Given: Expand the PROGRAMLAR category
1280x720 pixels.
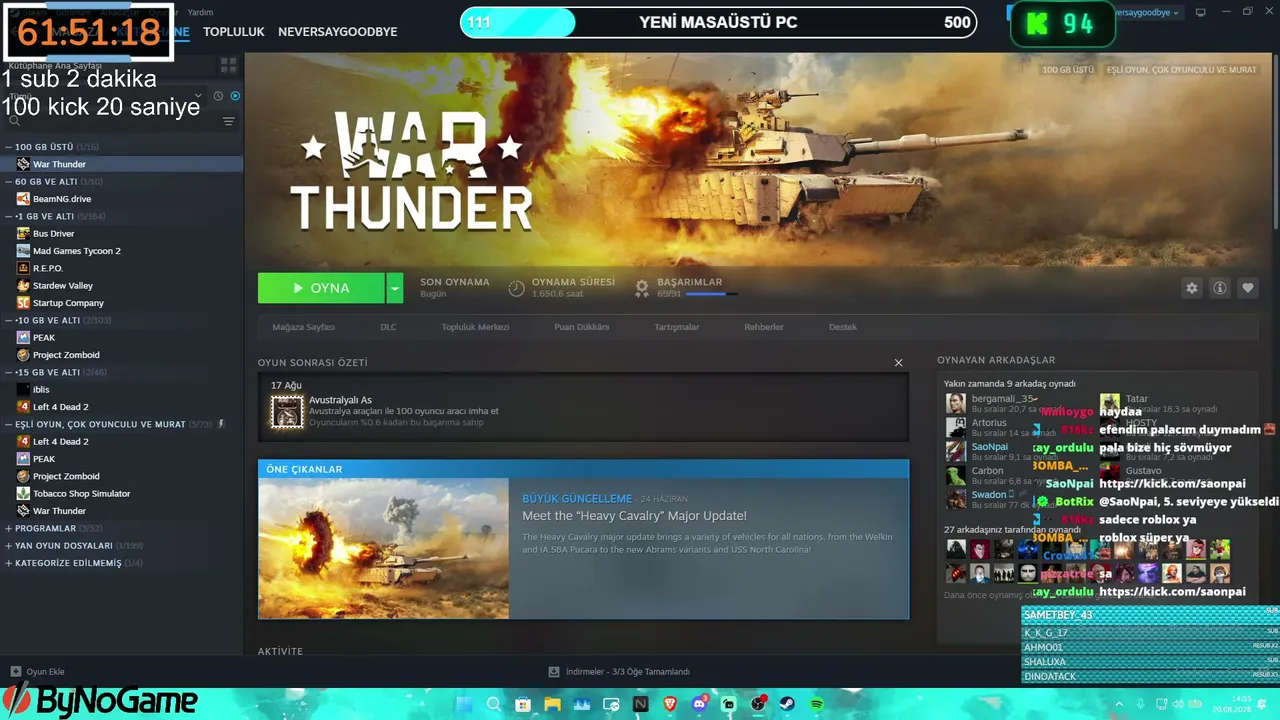Looking at the screenshot, I should coord(9,528).
